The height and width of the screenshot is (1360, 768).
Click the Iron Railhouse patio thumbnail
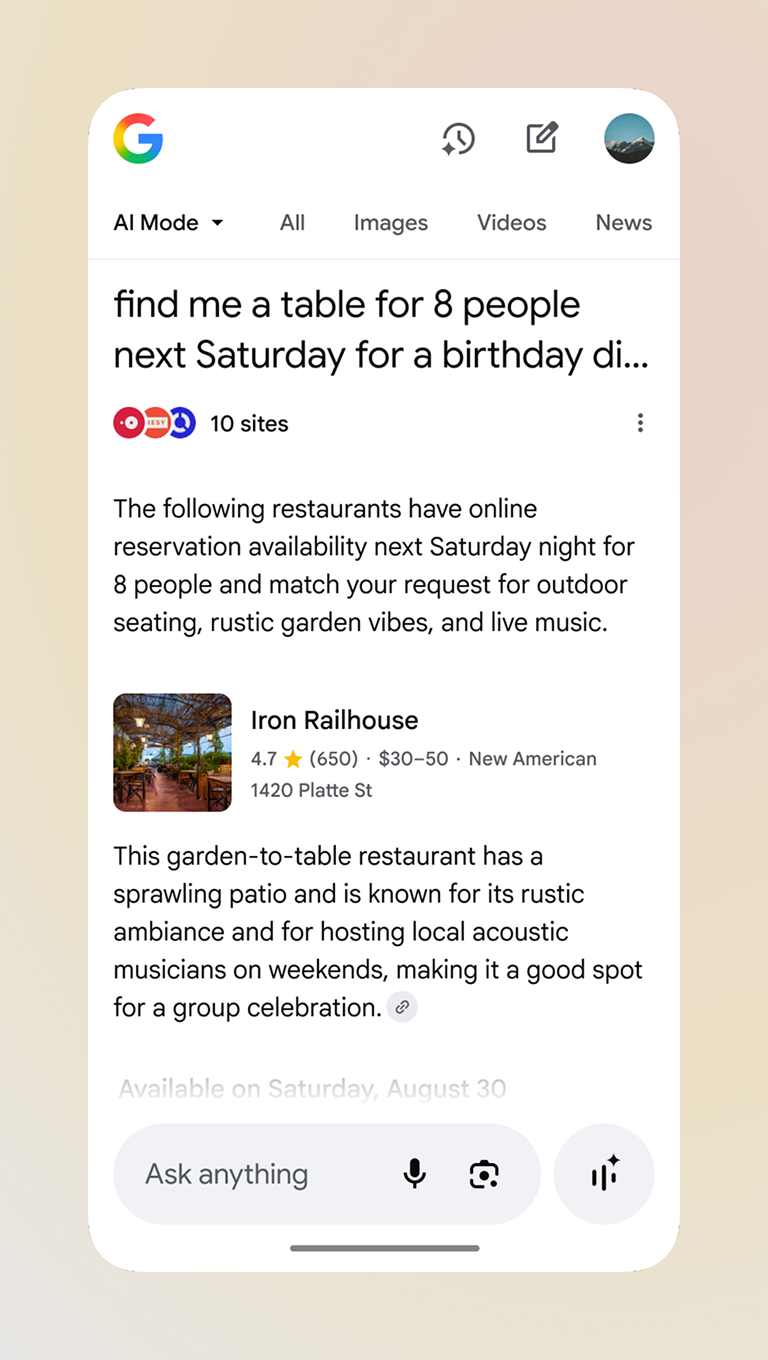point(172,752)
